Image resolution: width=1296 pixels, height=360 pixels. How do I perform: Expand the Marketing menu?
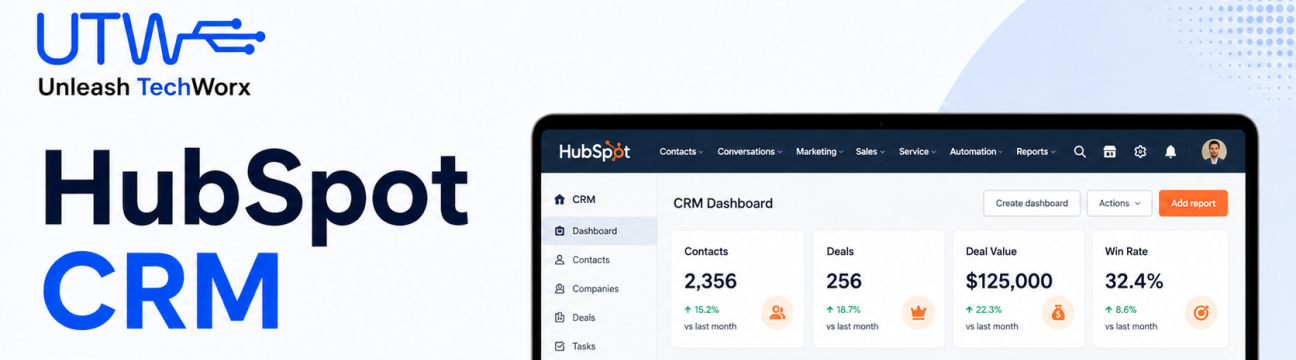[x=820, y=152]
